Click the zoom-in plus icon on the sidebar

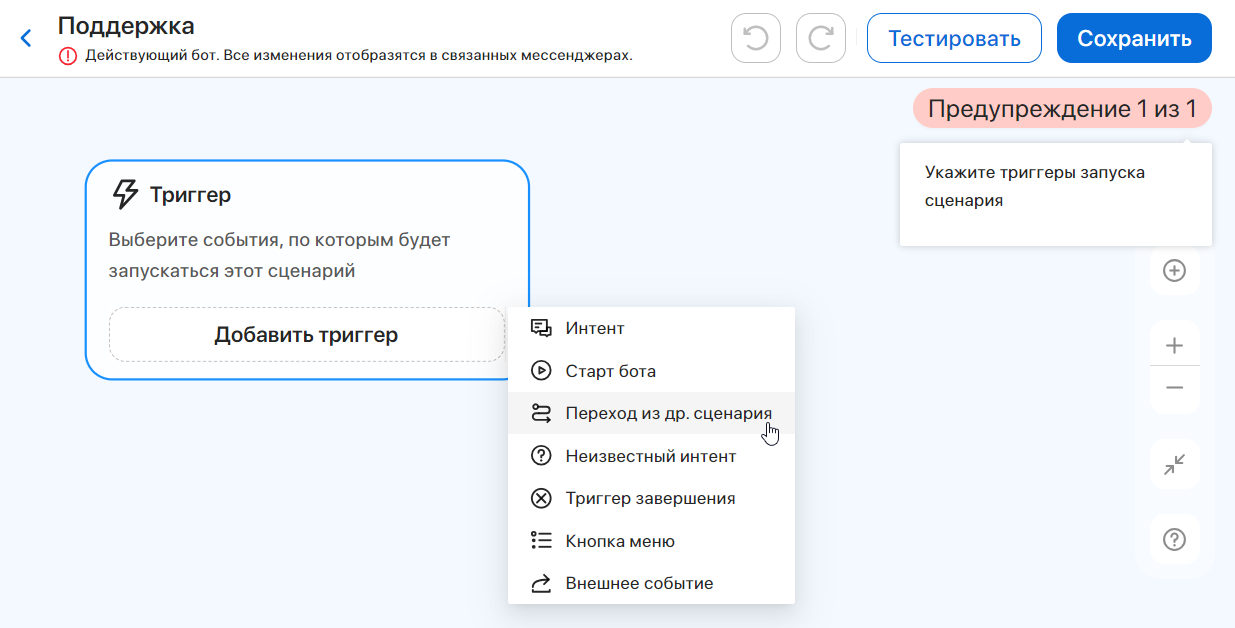coord(1173,343)
